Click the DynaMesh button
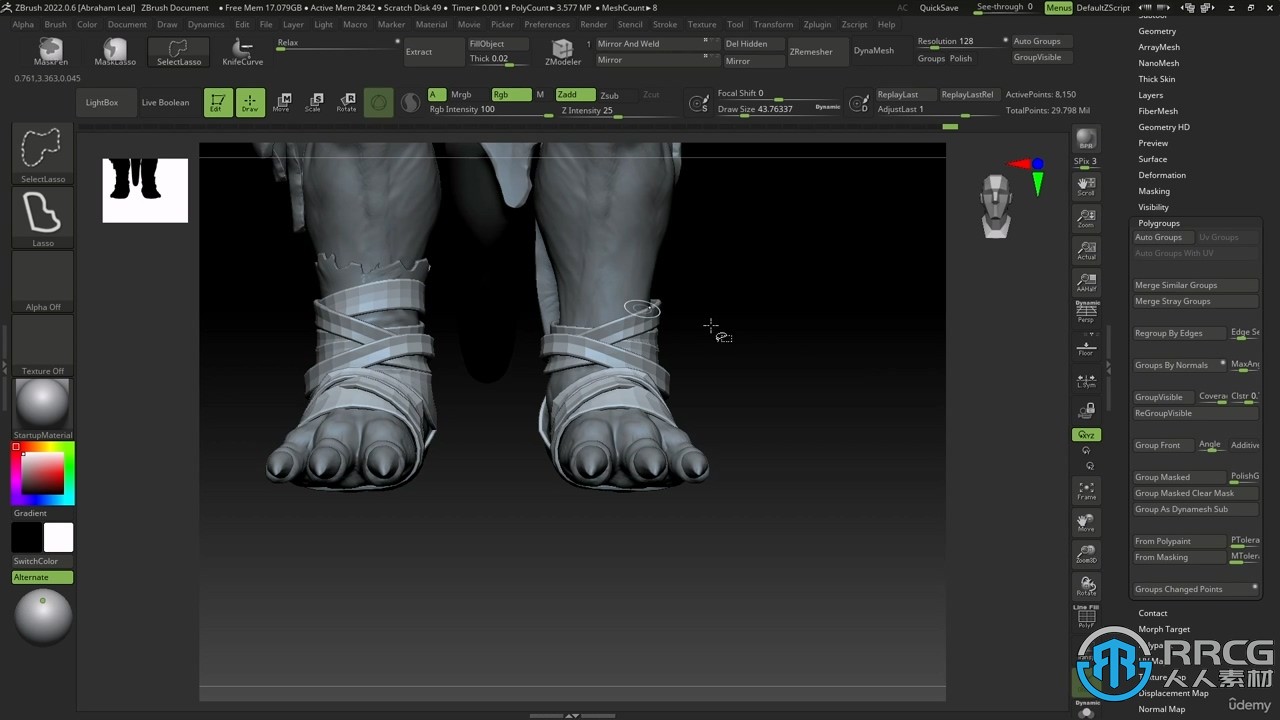 [x=874, y=51]
